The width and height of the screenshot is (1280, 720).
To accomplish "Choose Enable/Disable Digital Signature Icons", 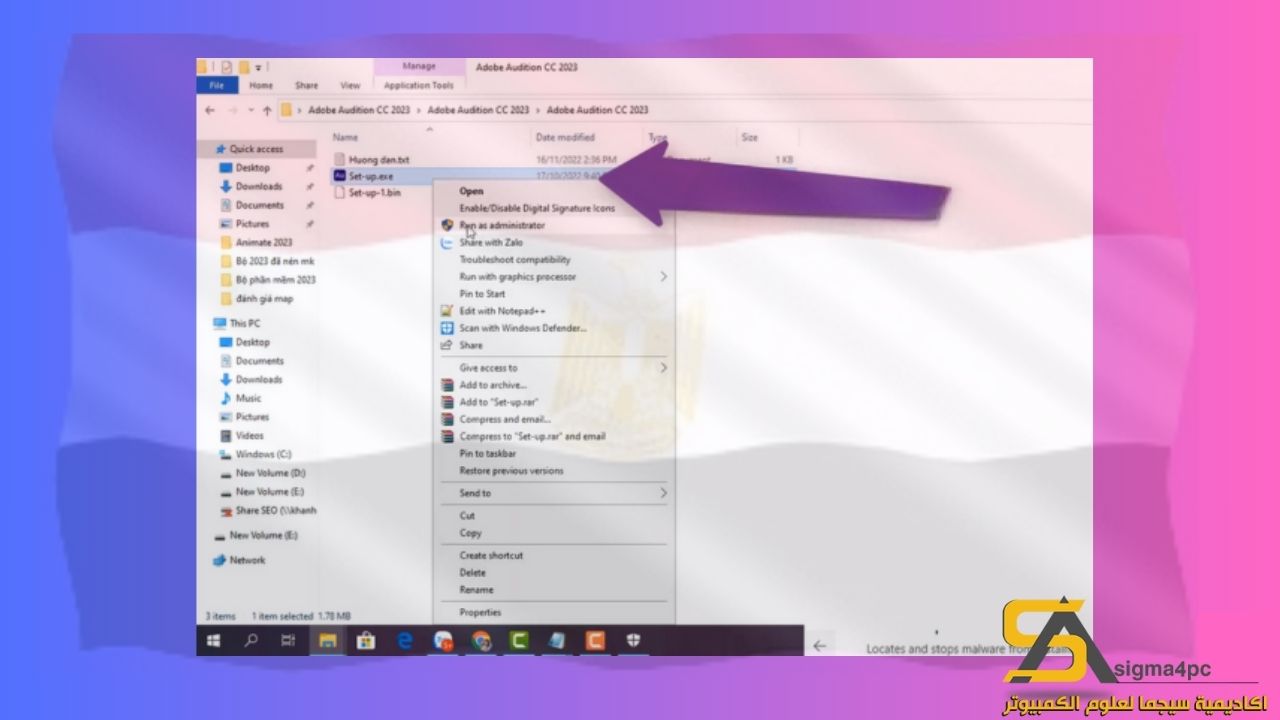I will pyautogui.click(x=537, y=208).
